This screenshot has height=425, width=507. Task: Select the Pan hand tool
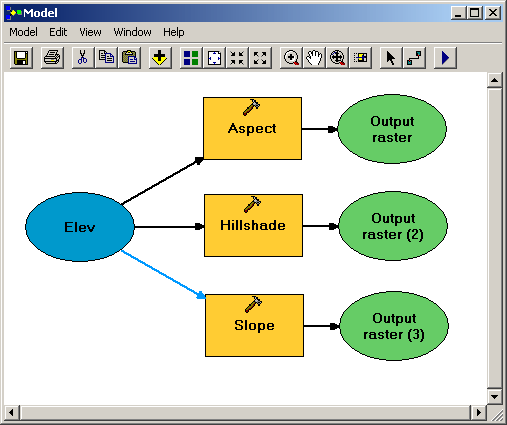pos(314,58)
